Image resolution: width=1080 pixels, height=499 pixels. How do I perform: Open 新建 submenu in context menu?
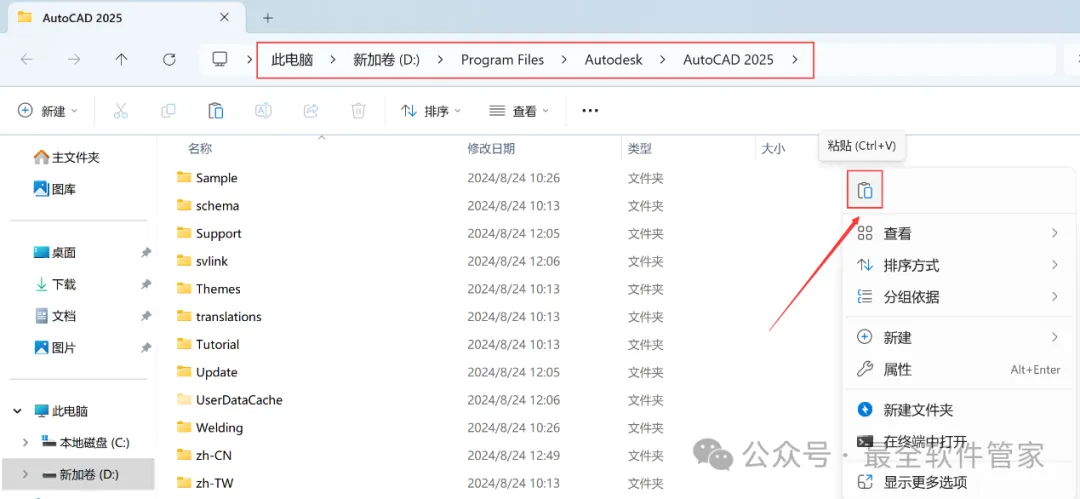[959, 338]
